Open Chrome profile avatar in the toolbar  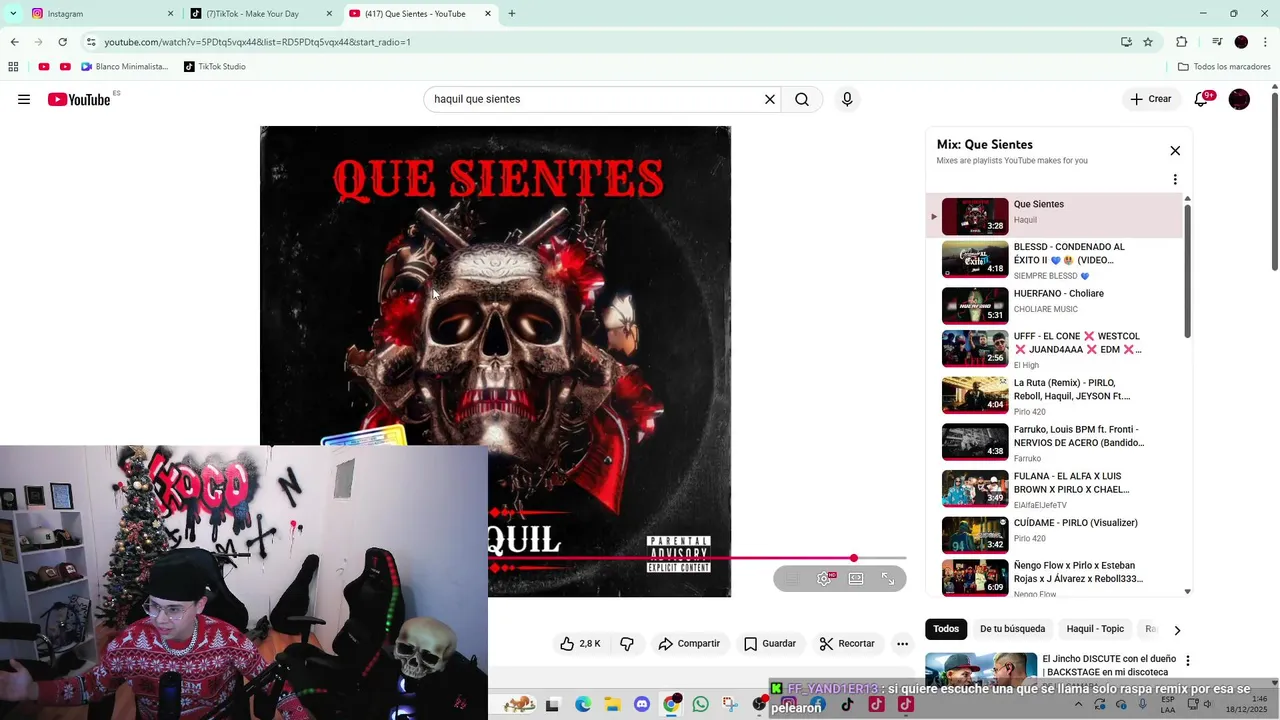[x=1241, y=42]
